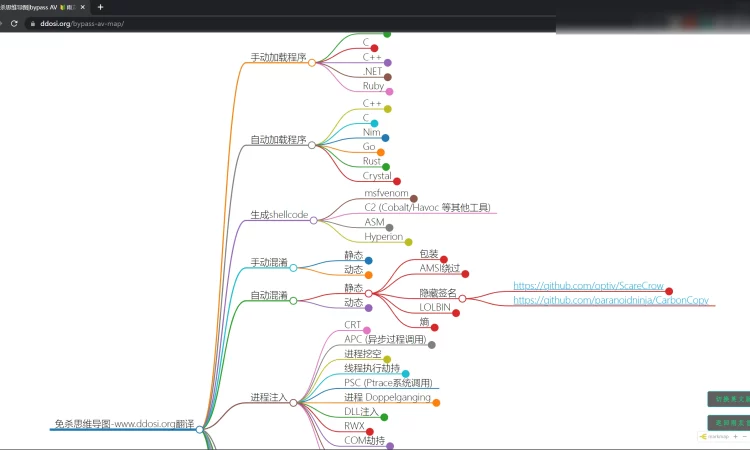Click the markmap logo in the toolbar
Viewport: 750px width, 450px height.
(x=714, y=436)
